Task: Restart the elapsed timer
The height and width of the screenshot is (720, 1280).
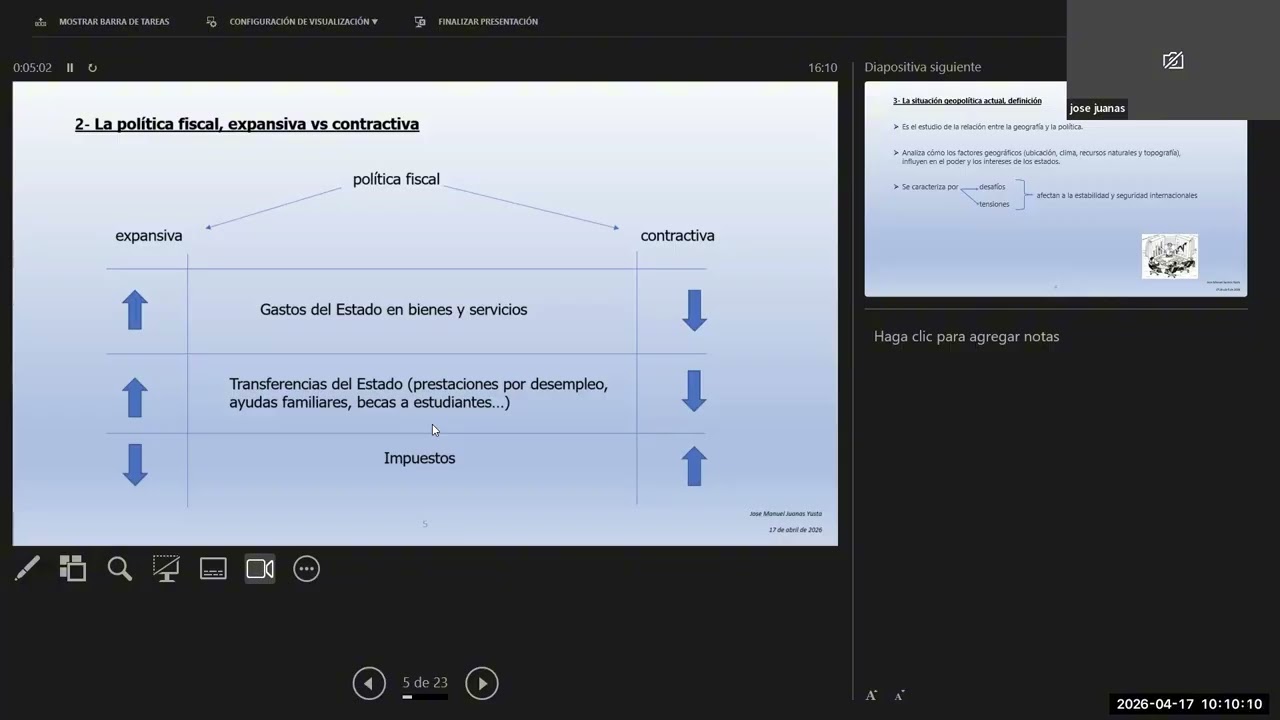Action: [x=92, y=68]
